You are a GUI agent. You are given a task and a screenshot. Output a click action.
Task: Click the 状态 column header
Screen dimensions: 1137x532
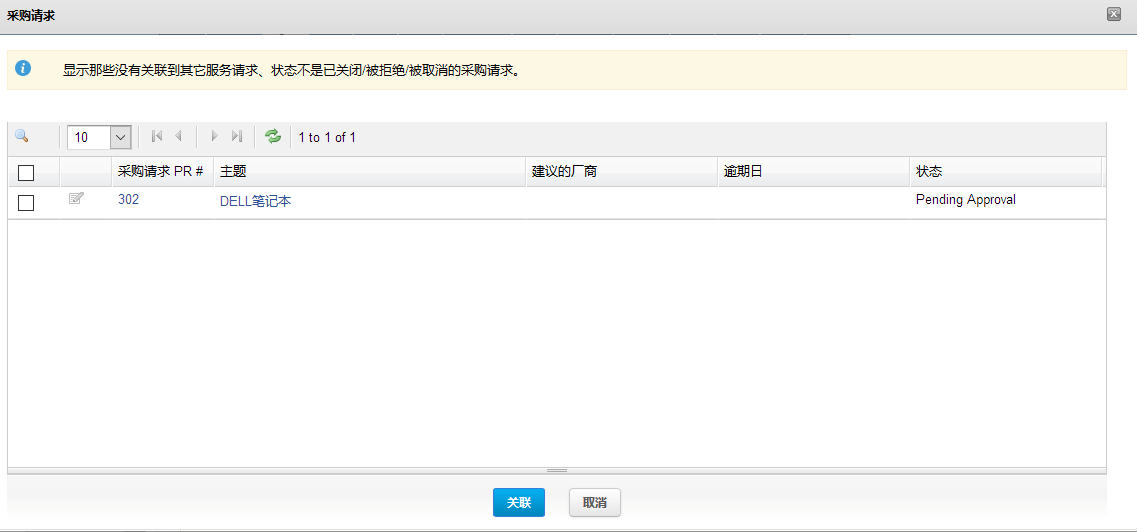[x=929, y=172]
